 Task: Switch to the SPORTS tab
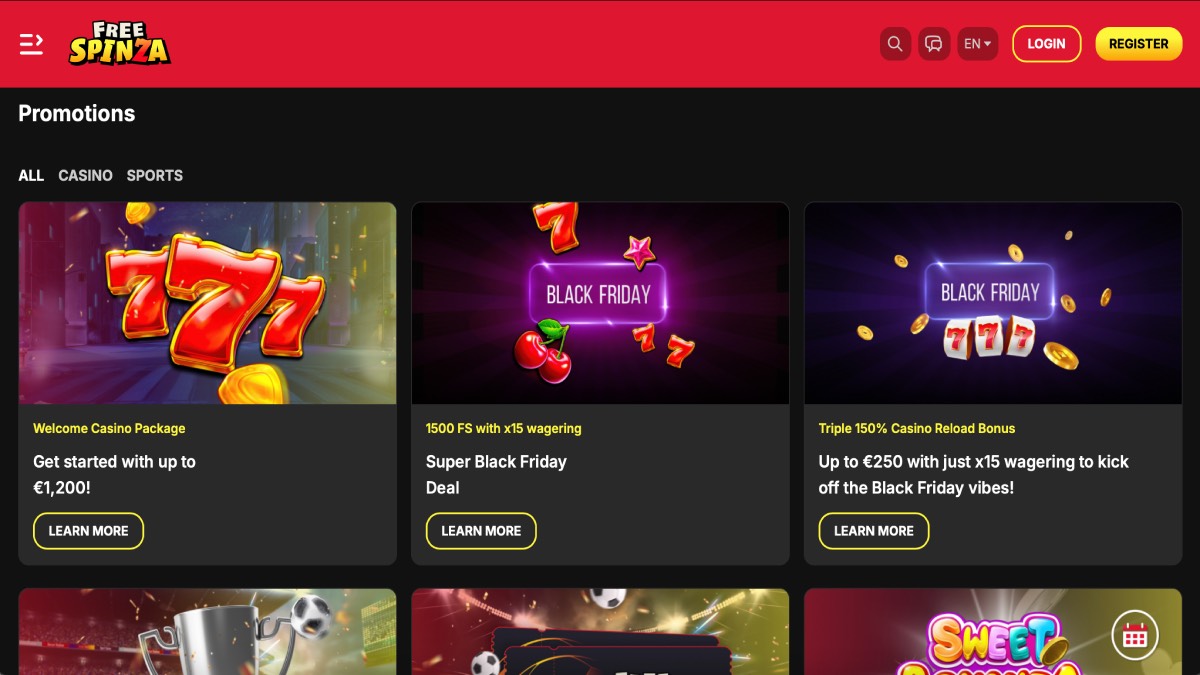pyautogui.click(x=155, y=175)
